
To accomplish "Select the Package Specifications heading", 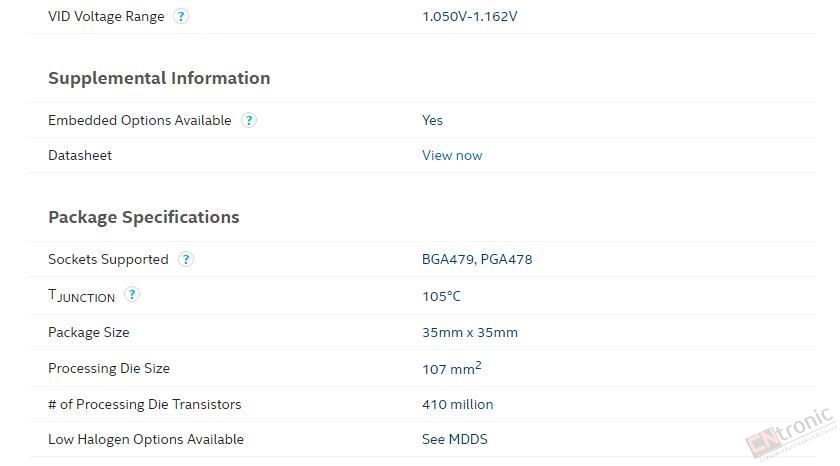I will (144, 217).
